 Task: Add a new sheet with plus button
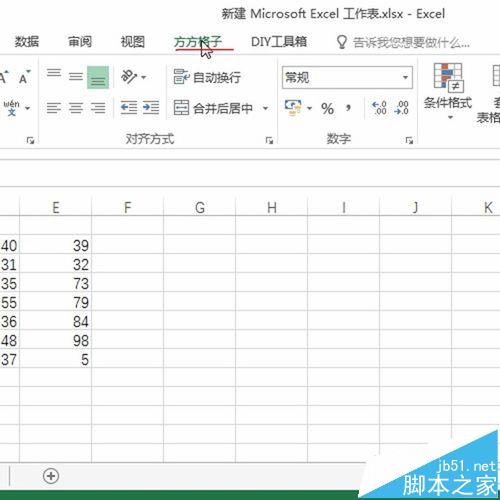point(51,476)
